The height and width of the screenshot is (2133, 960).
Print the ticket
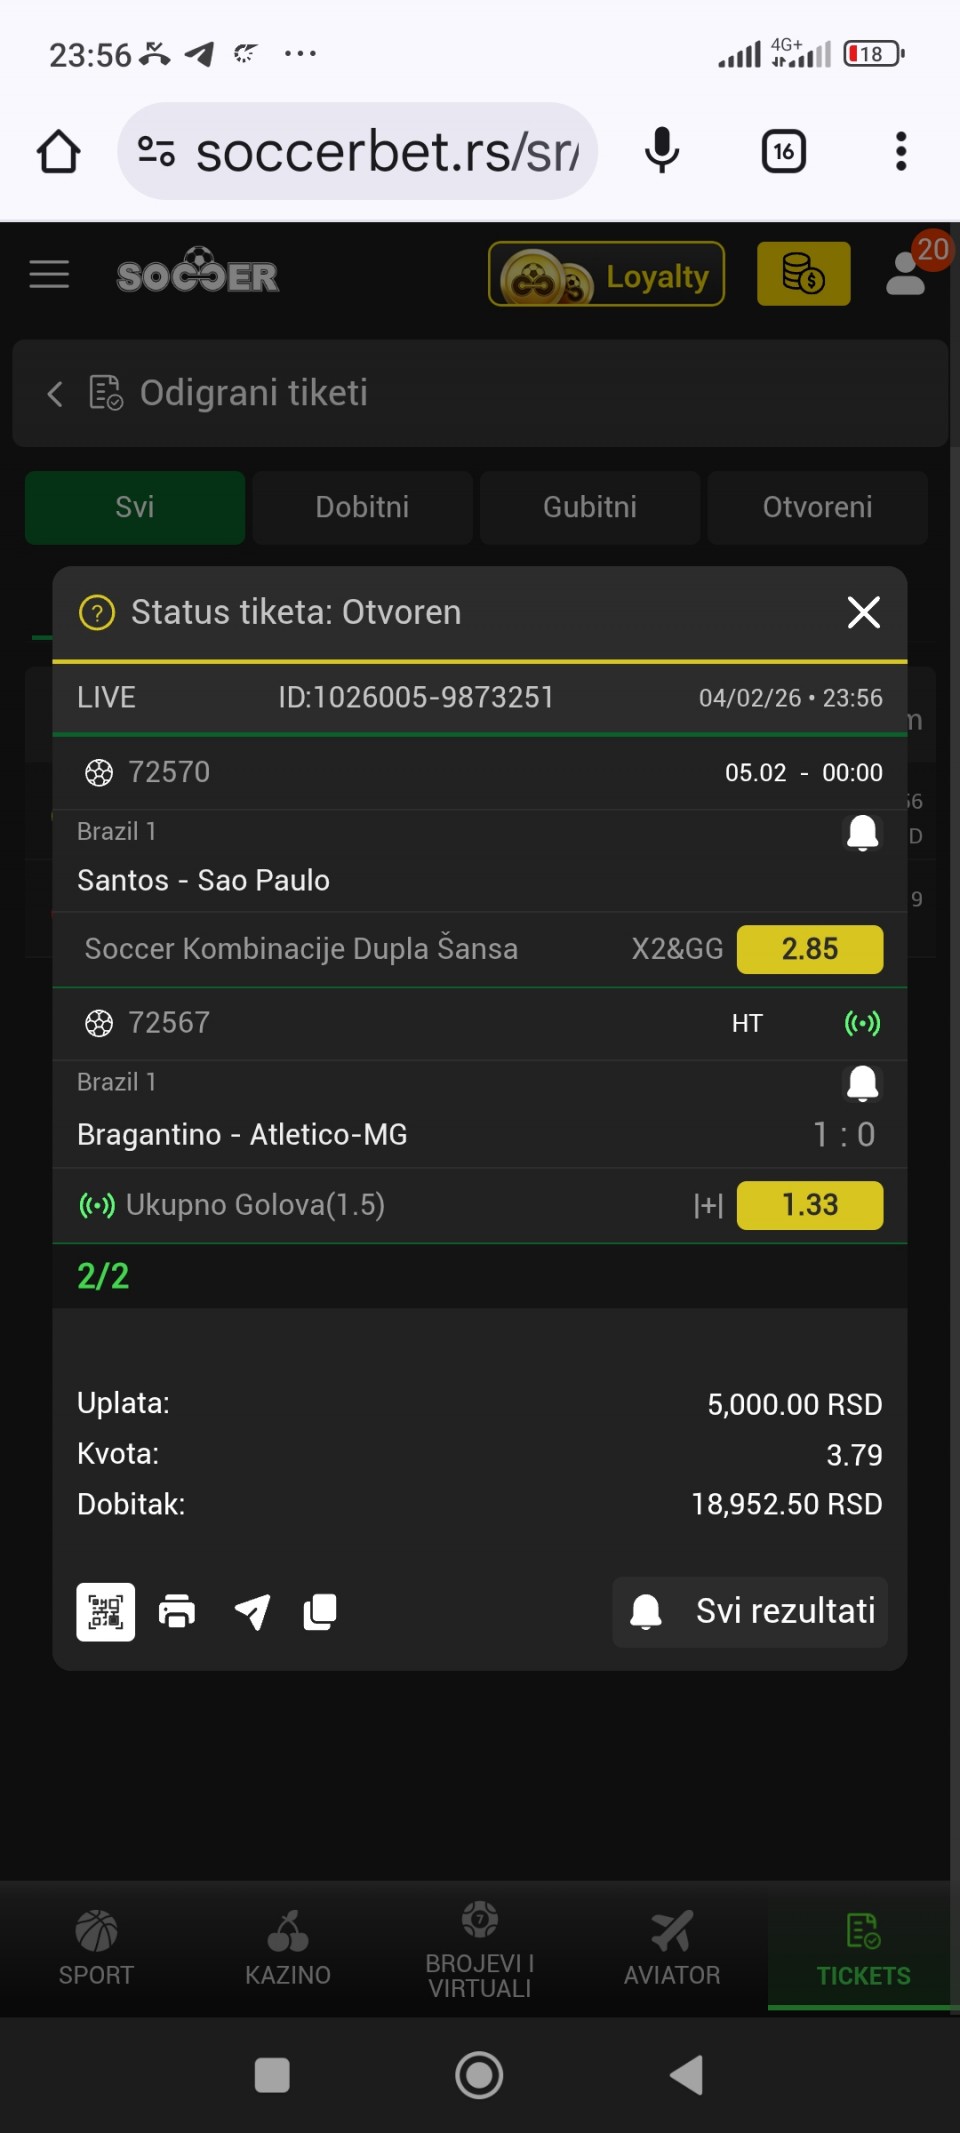coord(177,1612)
